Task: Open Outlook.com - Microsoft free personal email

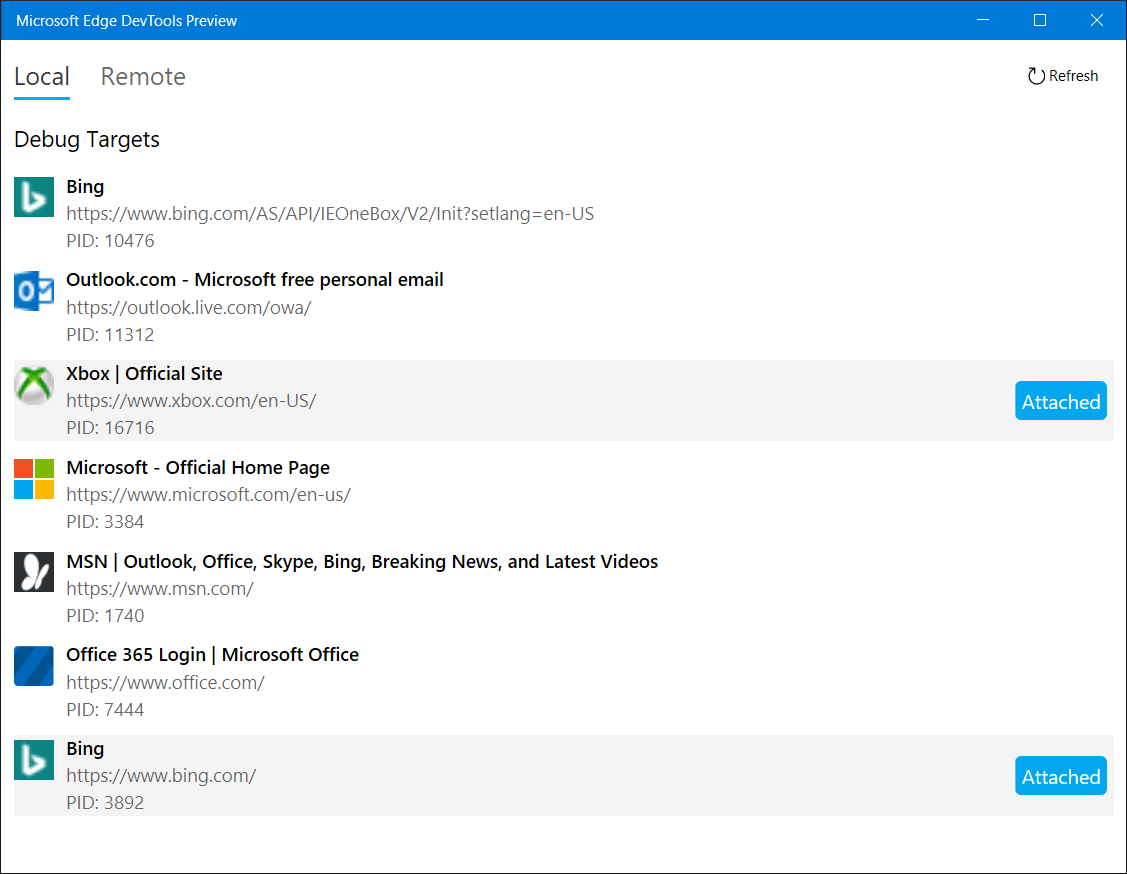Action: [254, 280]
